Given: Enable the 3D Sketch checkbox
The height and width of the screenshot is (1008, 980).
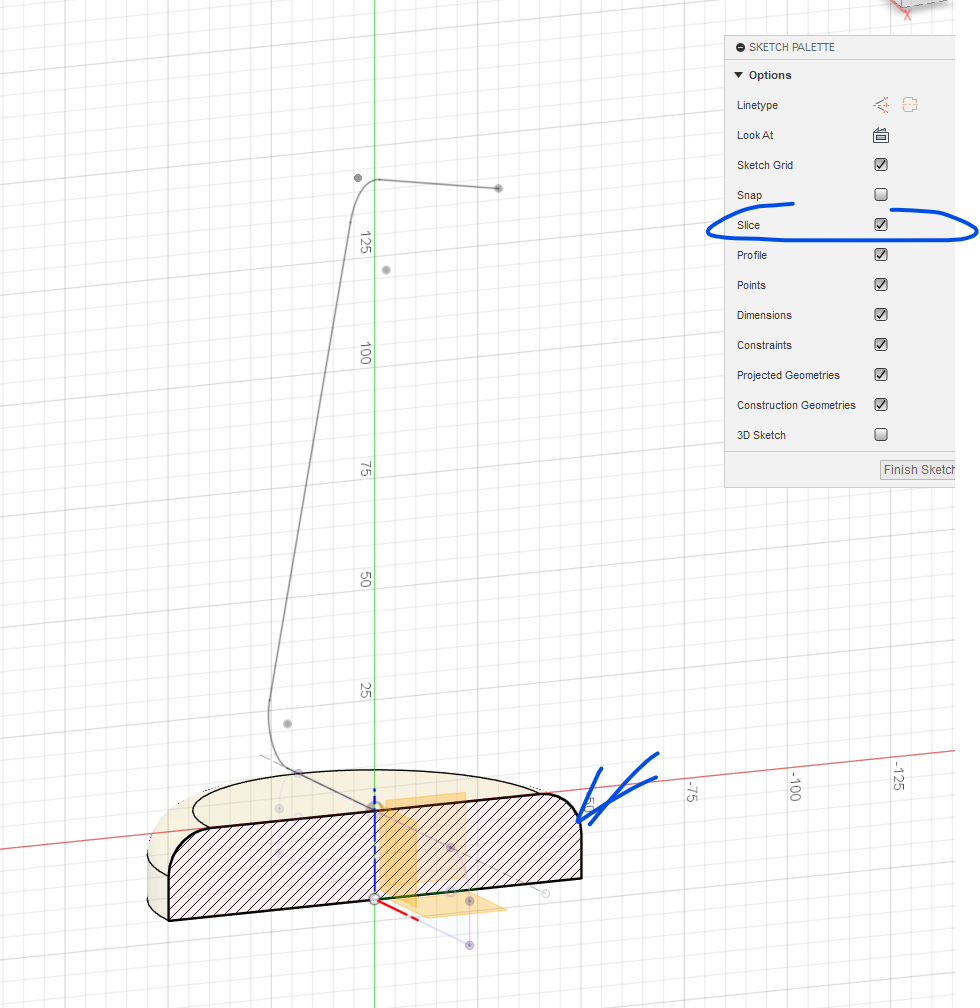Looking at the screenshot, I should [x=881, y=435].
